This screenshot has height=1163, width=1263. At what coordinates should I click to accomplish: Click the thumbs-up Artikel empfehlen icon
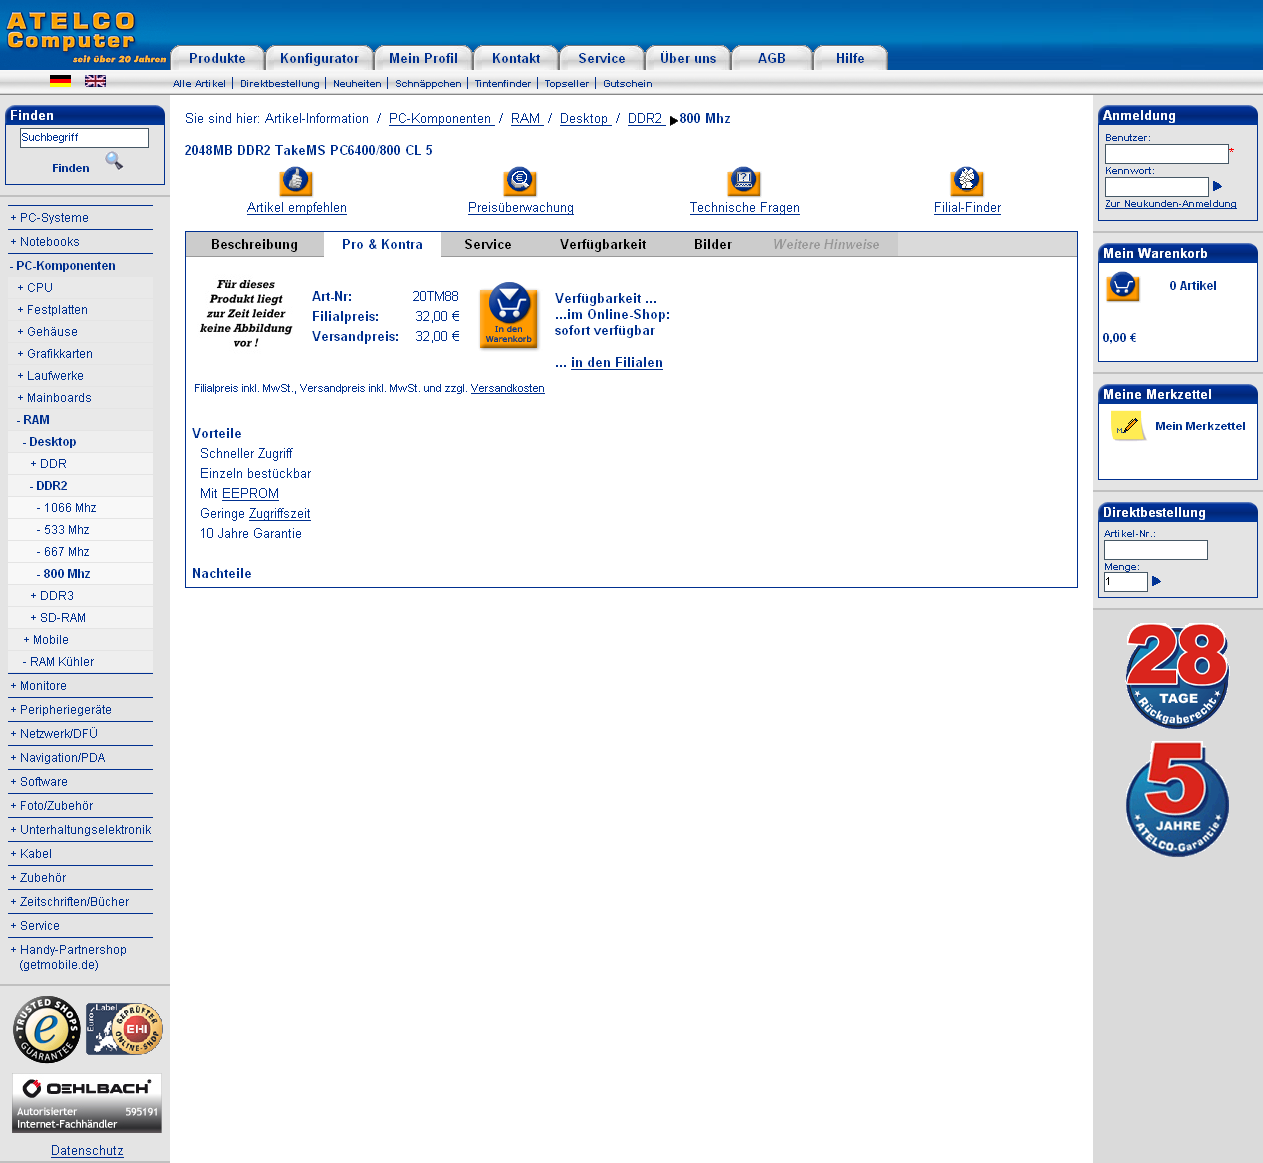pyautogui.click(x=295, y=181)
